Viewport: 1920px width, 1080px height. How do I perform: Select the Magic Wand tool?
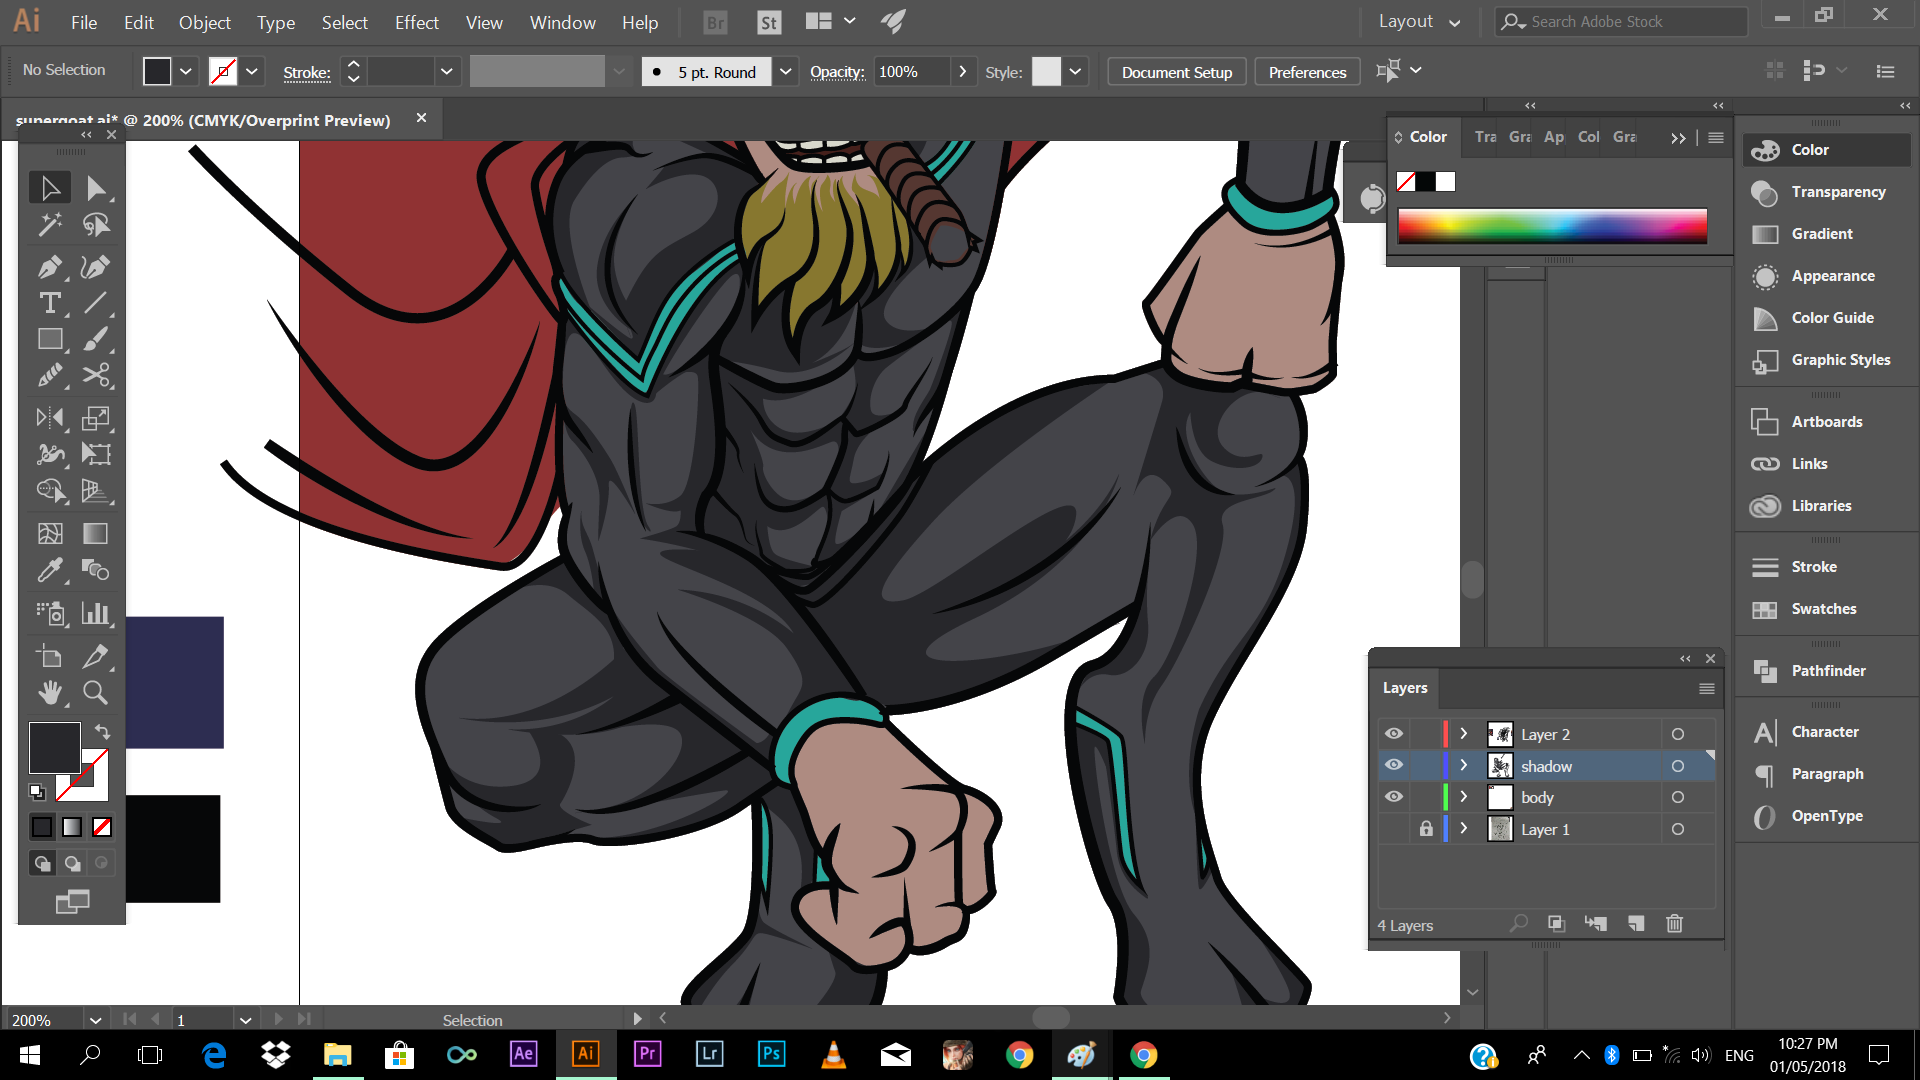click(x=49, y=225)
